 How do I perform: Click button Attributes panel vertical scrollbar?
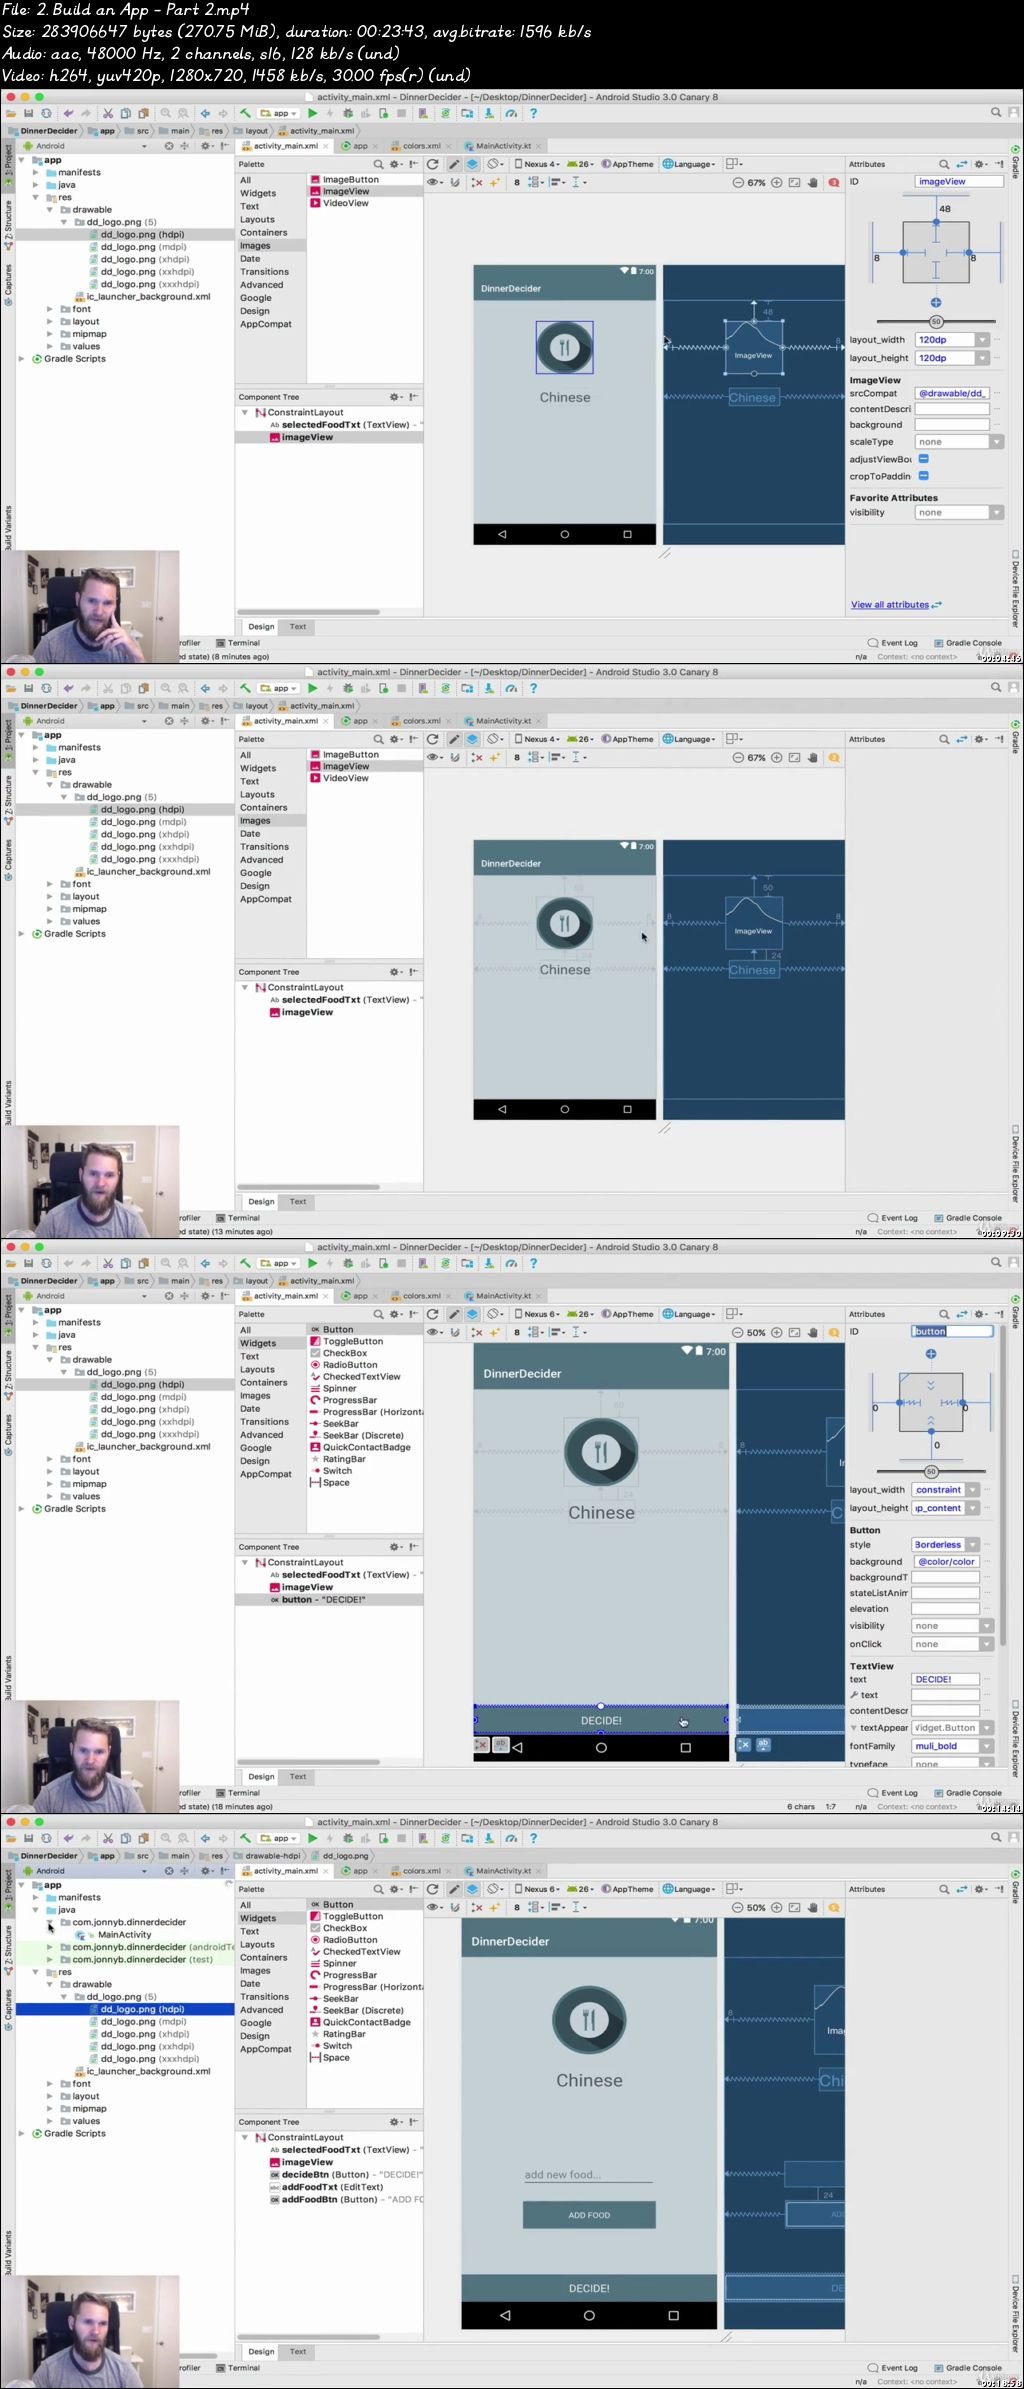tap(1002, 1486)
